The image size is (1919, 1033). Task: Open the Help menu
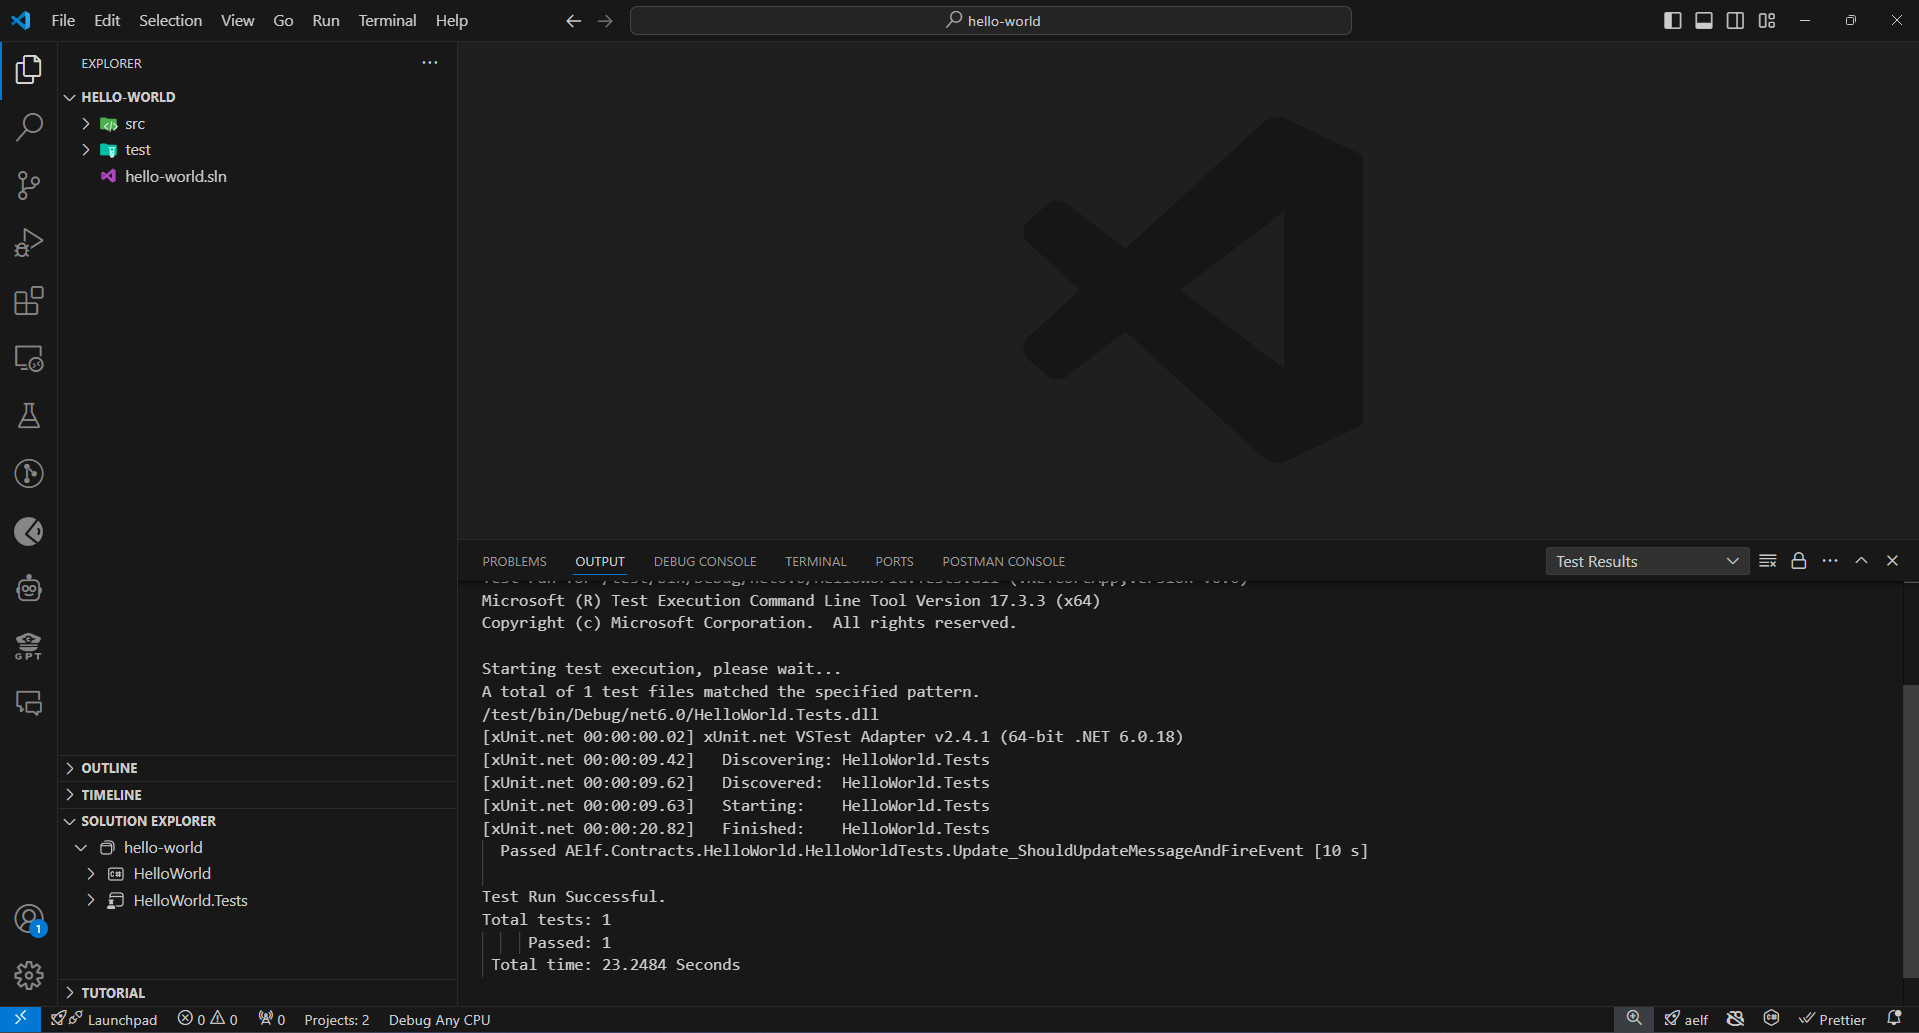pyautogui.click(x=452, y=20)
